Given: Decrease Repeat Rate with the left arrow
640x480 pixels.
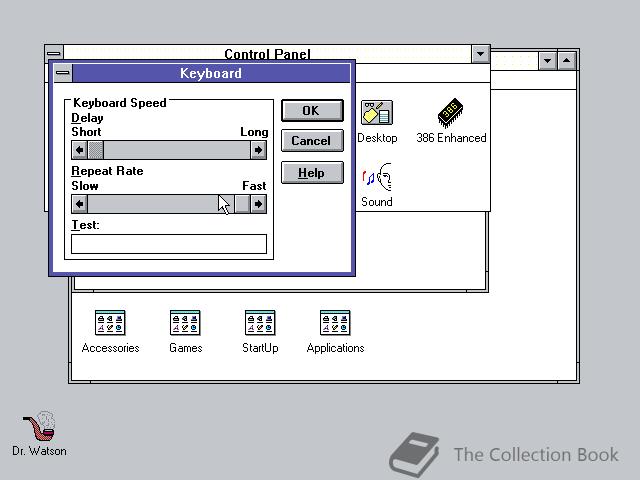Looking at the screenshot, I should pos(80,204).
